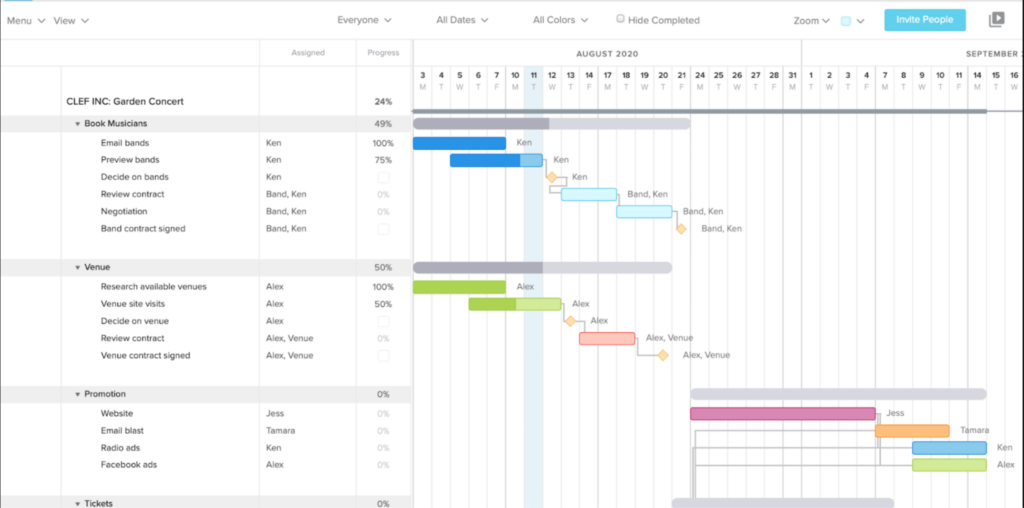Select the Band contract signed milestone diamond
The width and height of the screenshot is (1024, 508).
click(681, 229)
